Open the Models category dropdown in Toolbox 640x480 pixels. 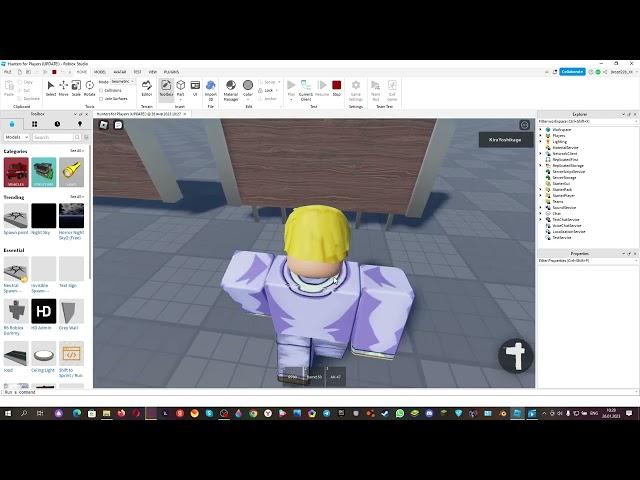click(16, 137)
